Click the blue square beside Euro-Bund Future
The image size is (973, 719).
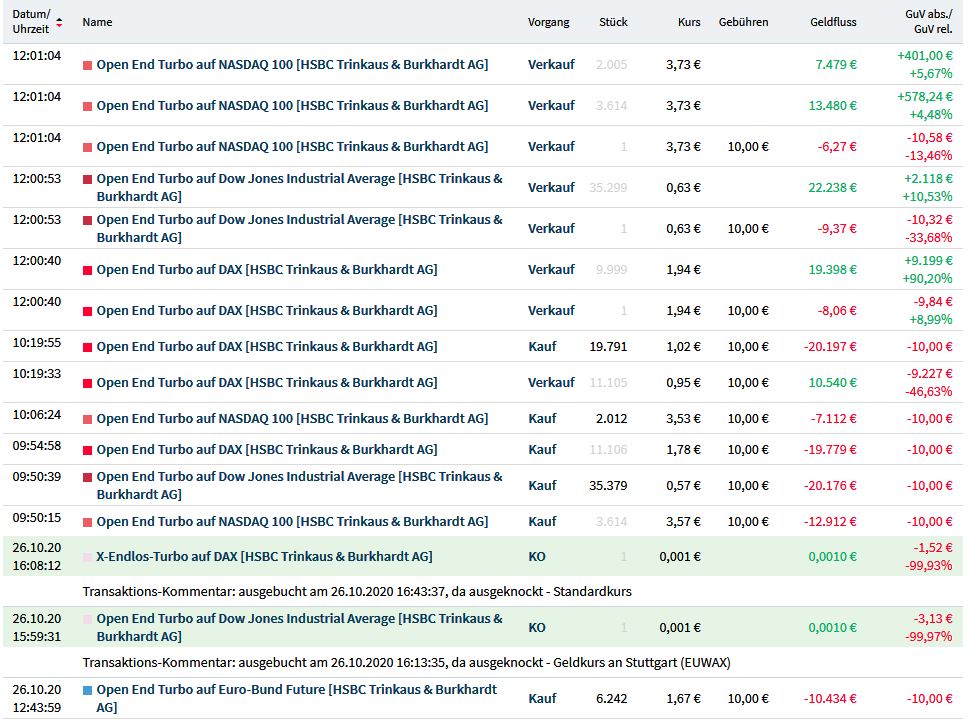(x=87, y=690)
